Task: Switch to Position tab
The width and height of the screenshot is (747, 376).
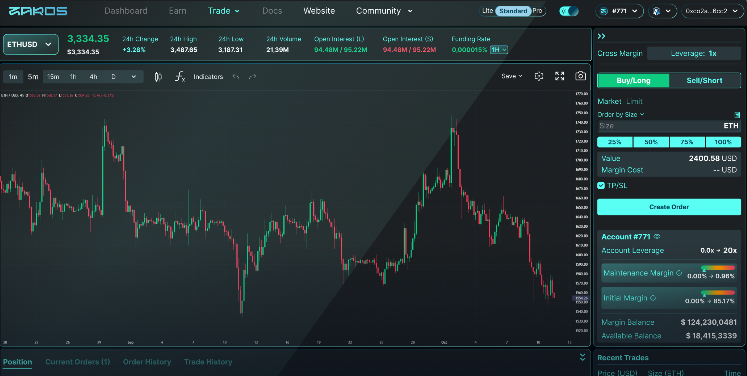Action: 18,362
